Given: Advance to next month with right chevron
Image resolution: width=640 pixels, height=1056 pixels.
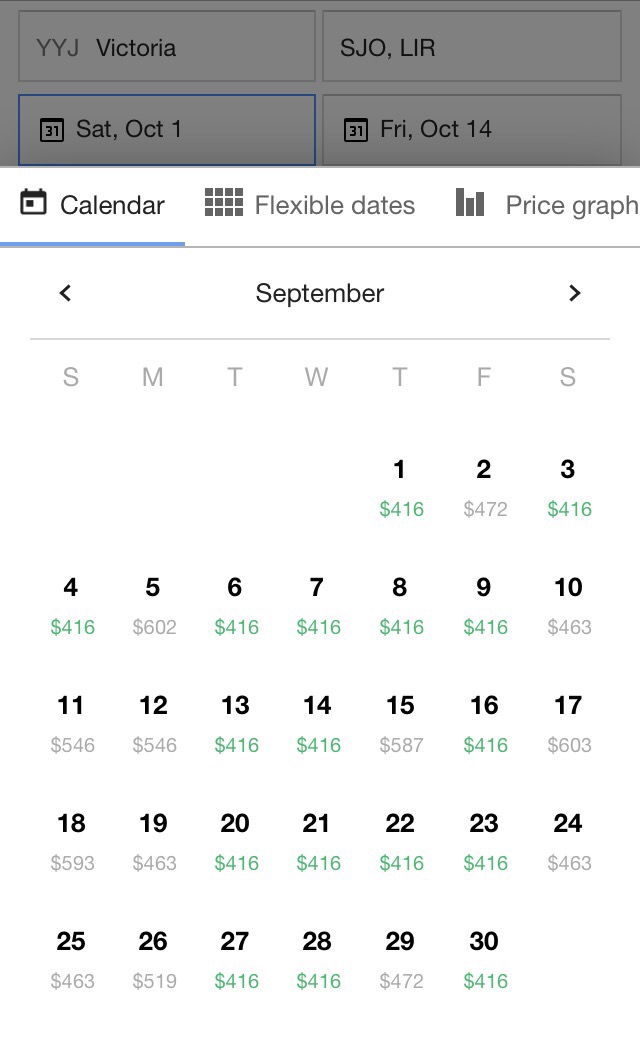Looking at the screenshot, I should 574,293.
